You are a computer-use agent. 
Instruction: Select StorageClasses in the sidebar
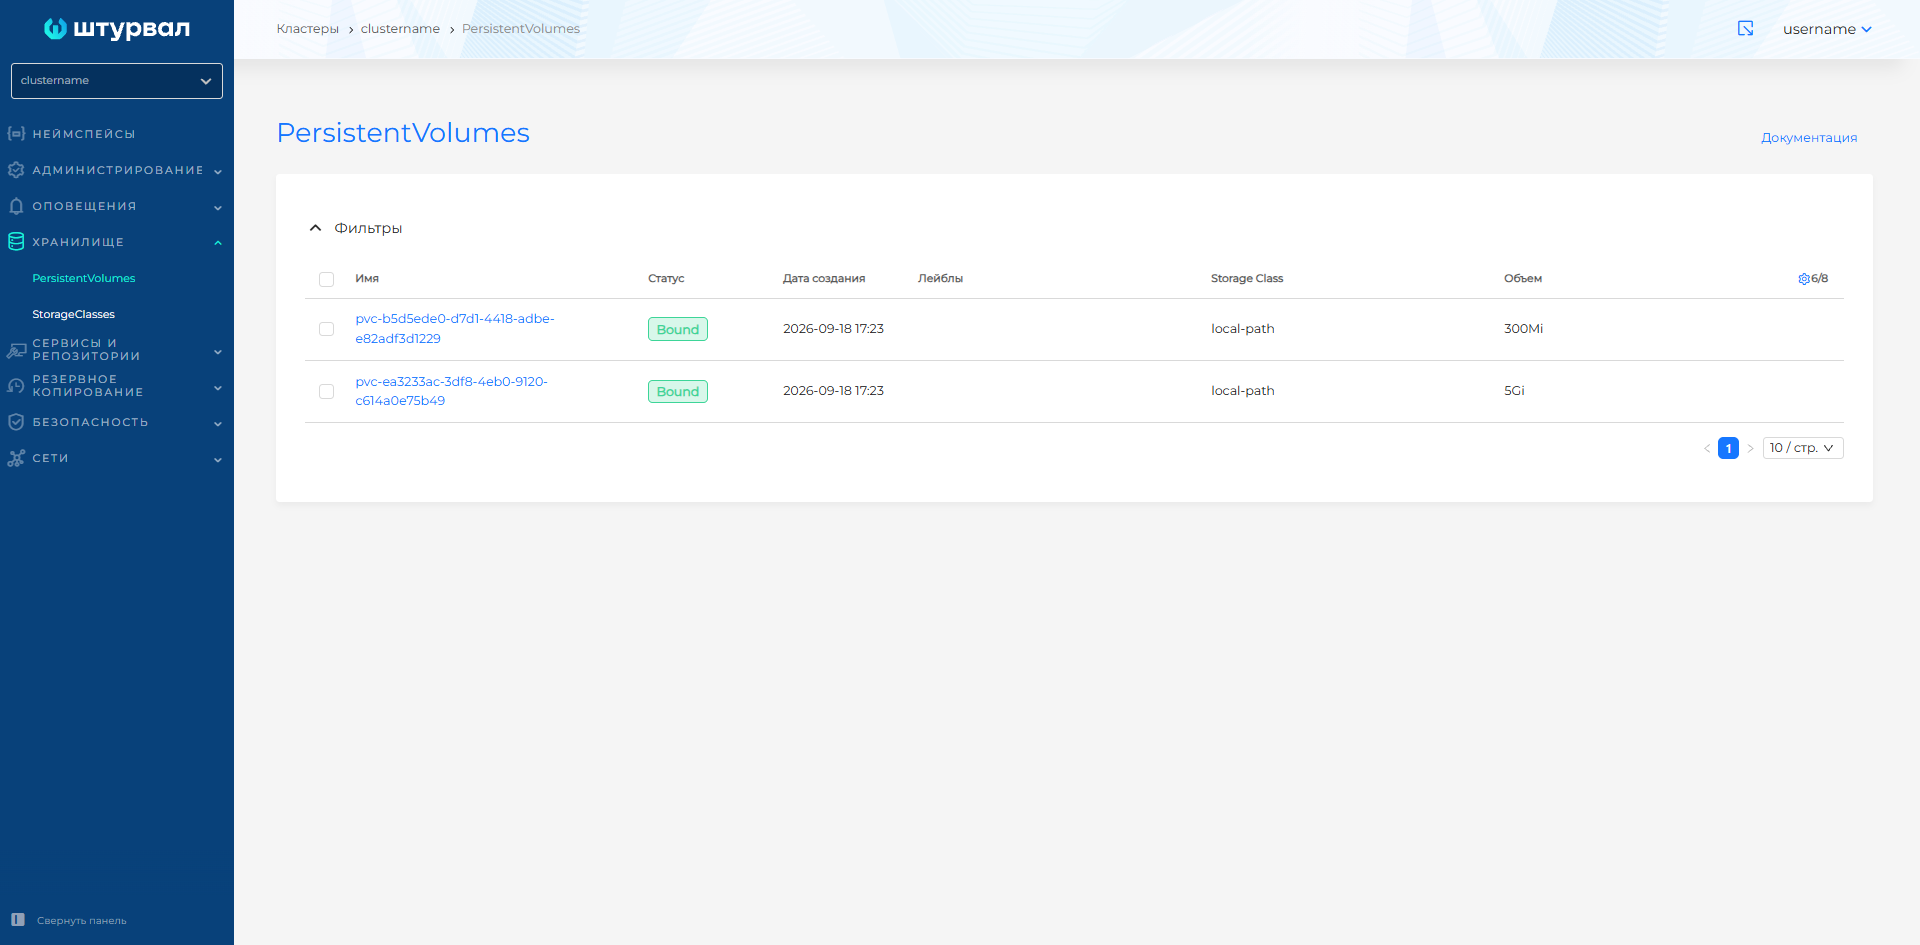[74, 314]
